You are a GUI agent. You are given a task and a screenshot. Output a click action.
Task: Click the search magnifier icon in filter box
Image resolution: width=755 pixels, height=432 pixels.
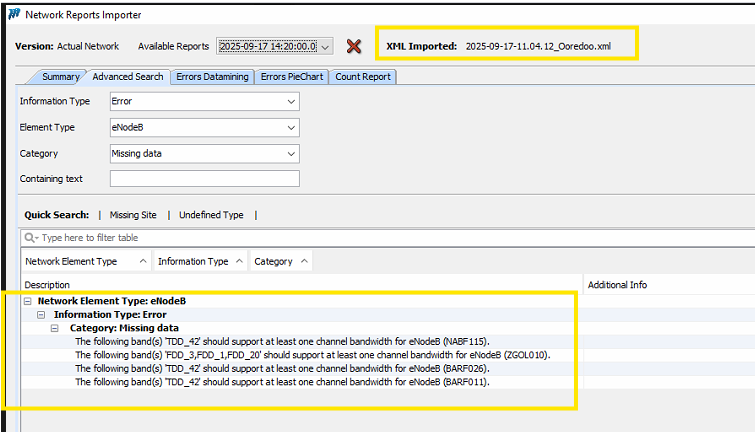point(31,238)
